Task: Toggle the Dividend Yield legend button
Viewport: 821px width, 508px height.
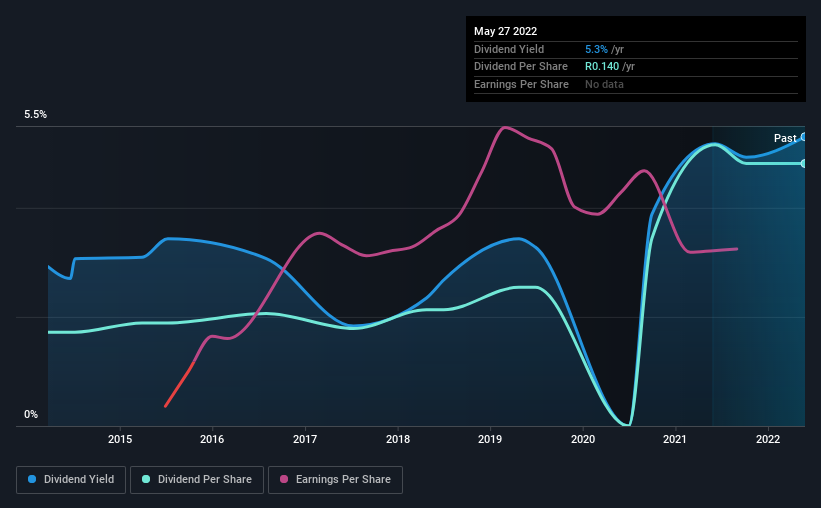Action: (71, 480)
